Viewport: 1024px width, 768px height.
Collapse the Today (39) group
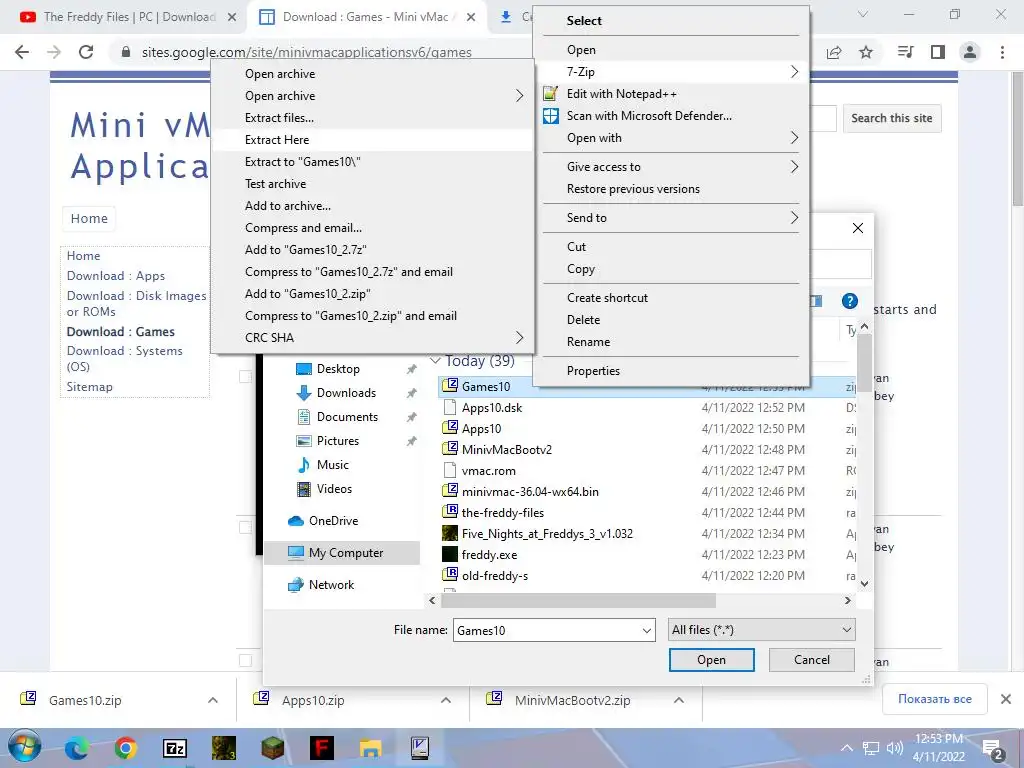(x=436, y=360)
